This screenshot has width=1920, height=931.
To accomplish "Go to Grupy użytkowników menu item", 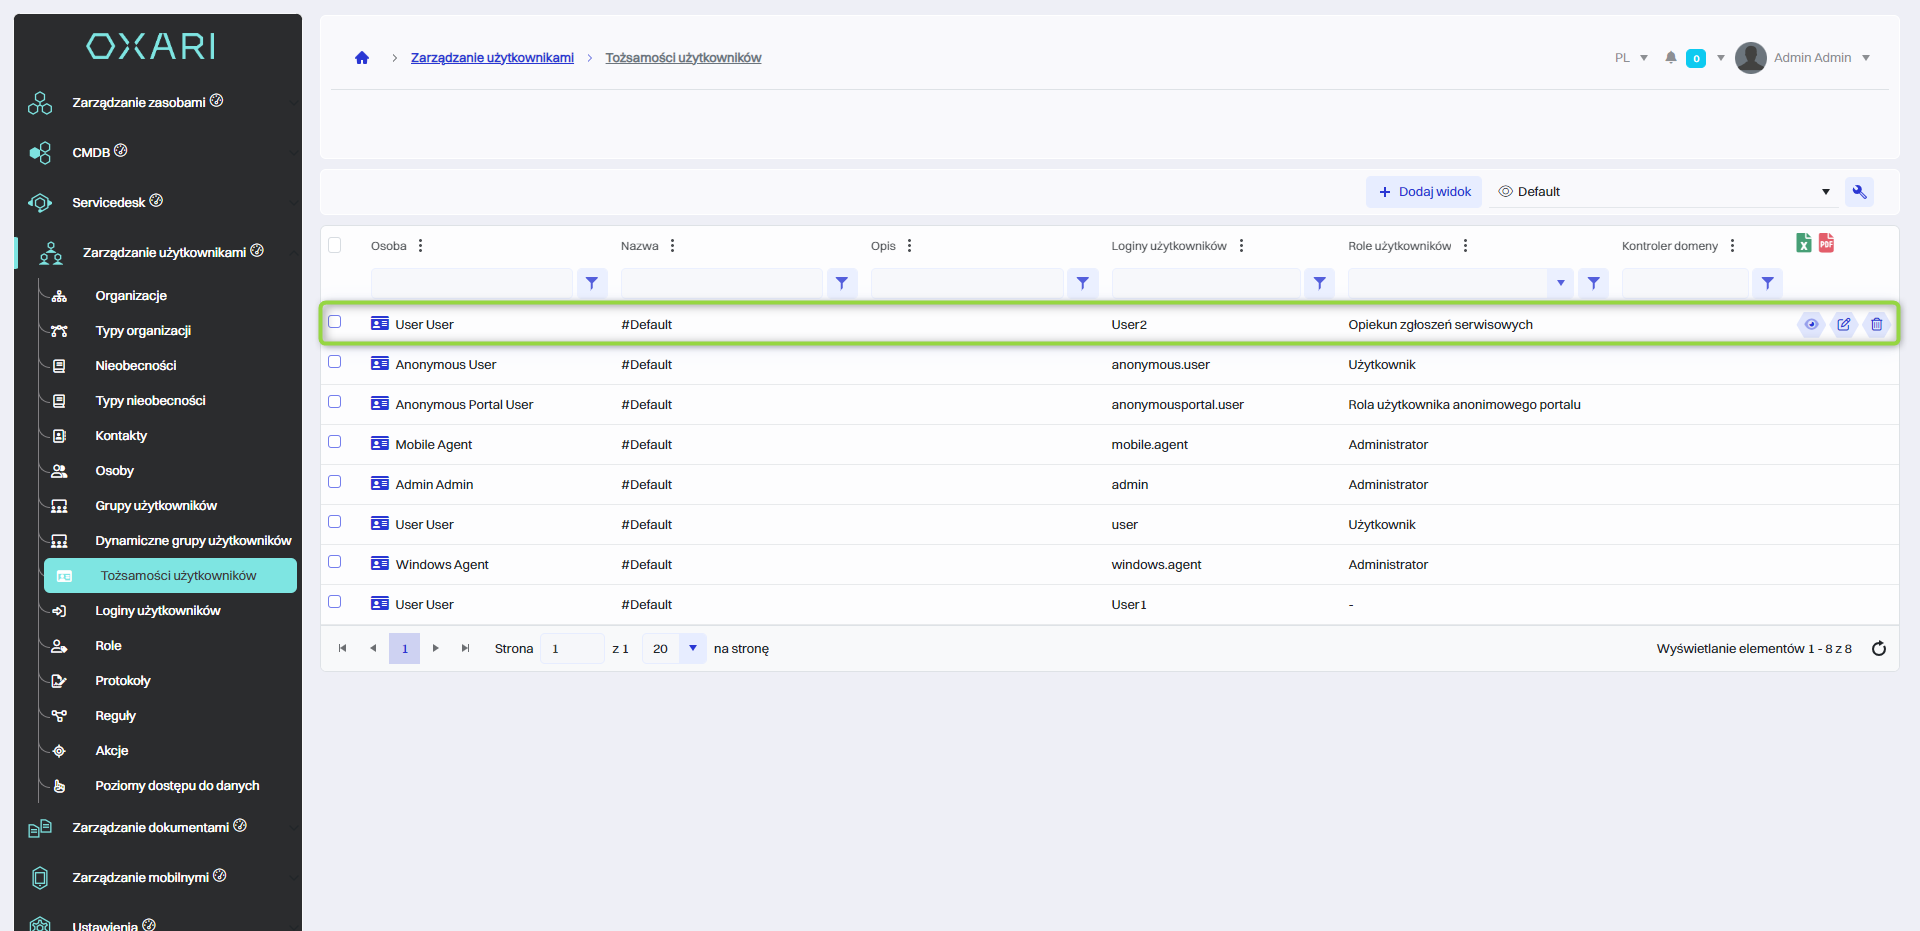I will (x=155, y=506).
